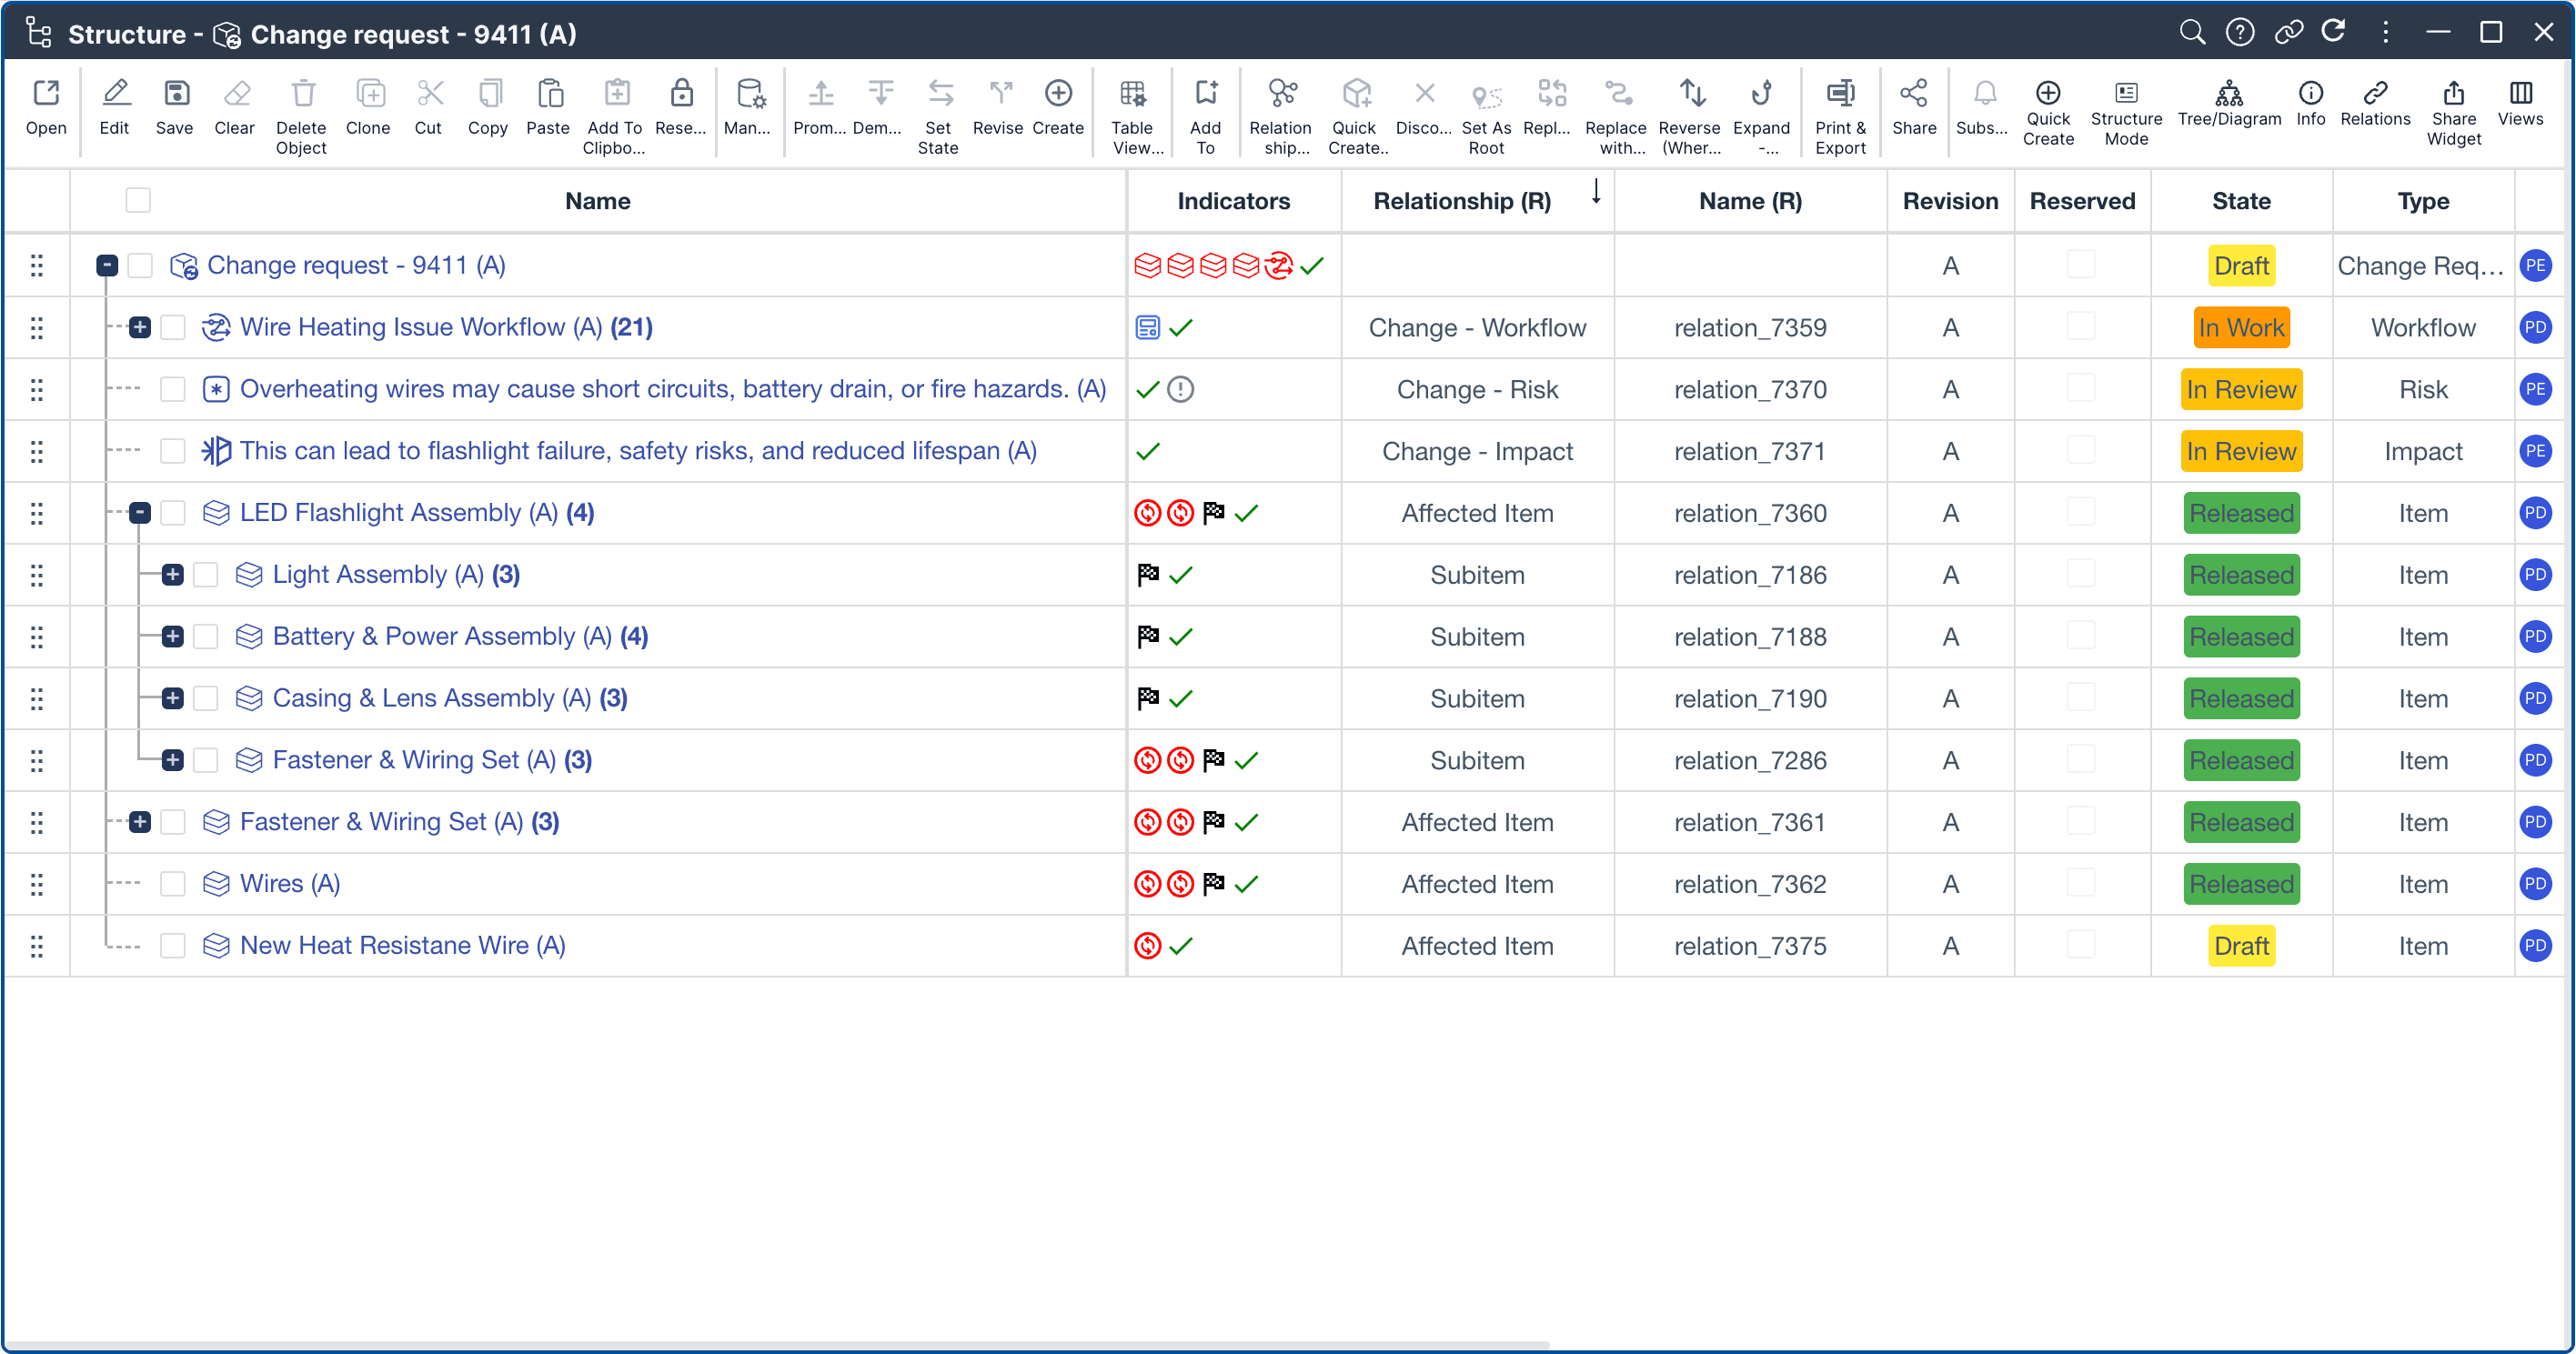Click the horizontal scrollbar at the bottom
This screenshot has height=1354, width=2576.
[x=776, y=1345]
